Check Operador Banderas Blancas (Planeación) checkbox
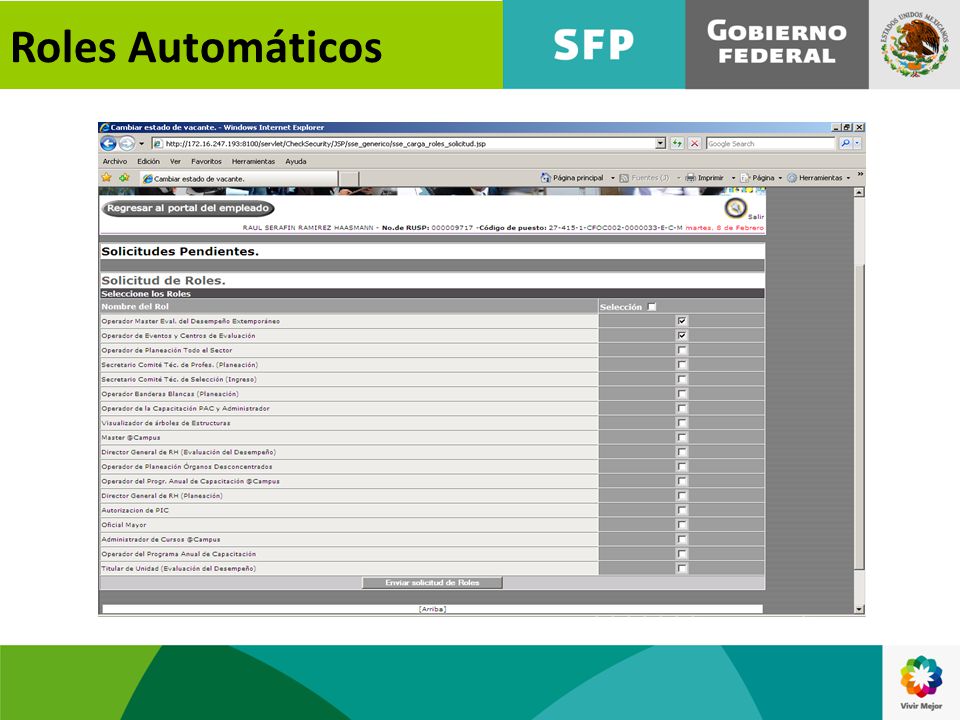Image resolution: width=960 pixels, height=720 pixels. [x=681, y=394]
